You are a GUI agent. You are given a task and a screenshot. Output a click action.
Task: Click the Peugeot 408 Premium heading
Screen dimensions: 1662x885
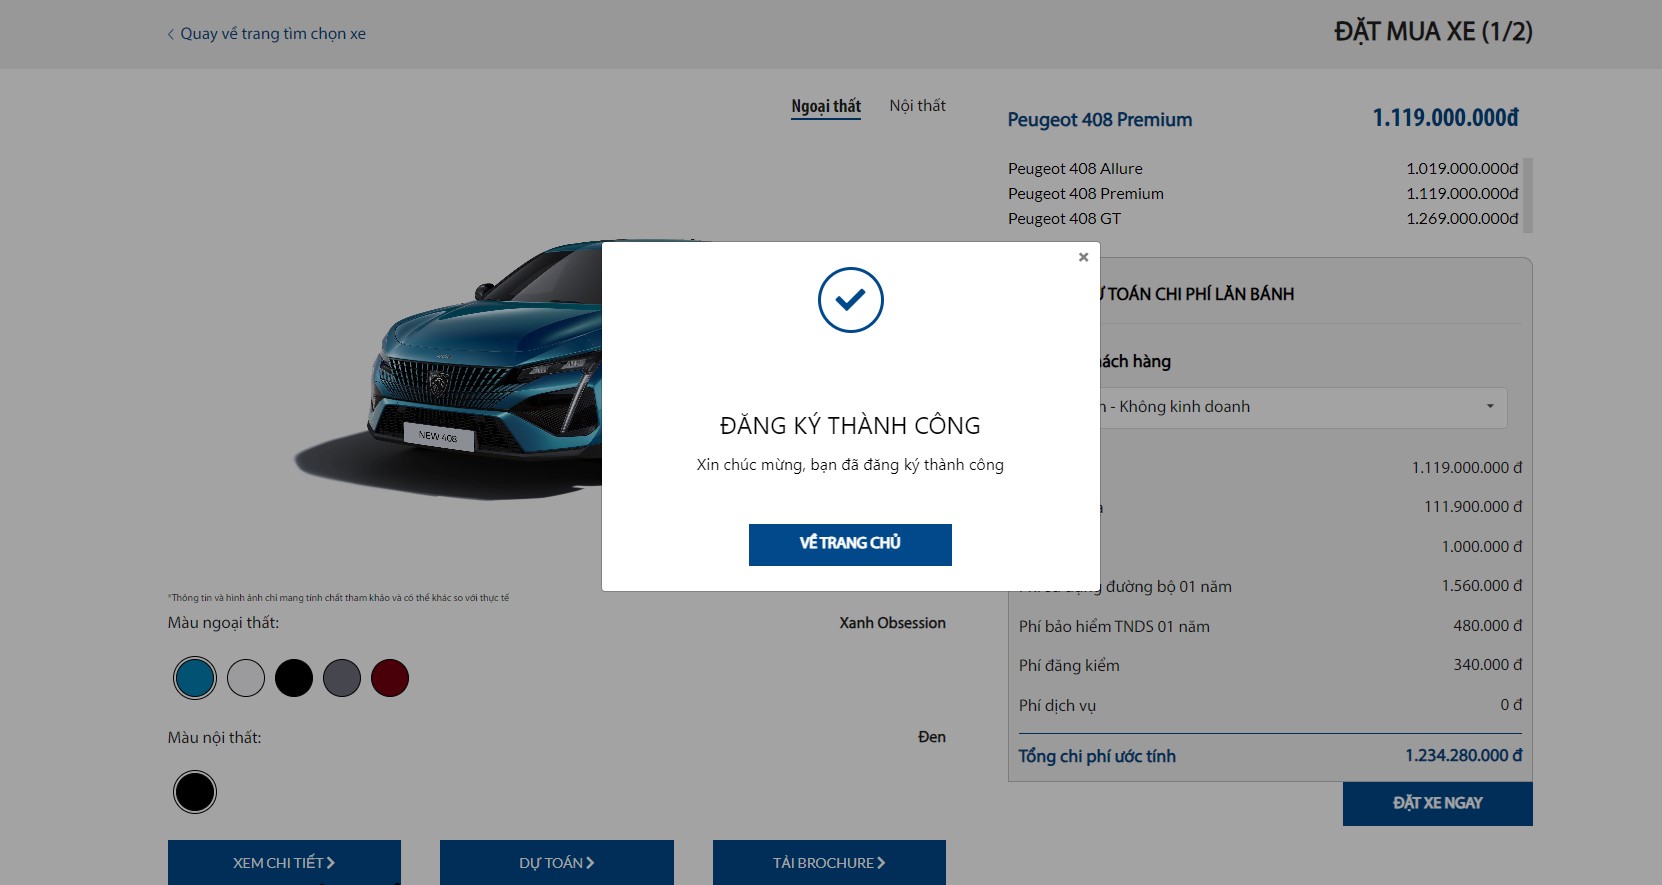click(1100, 120)
